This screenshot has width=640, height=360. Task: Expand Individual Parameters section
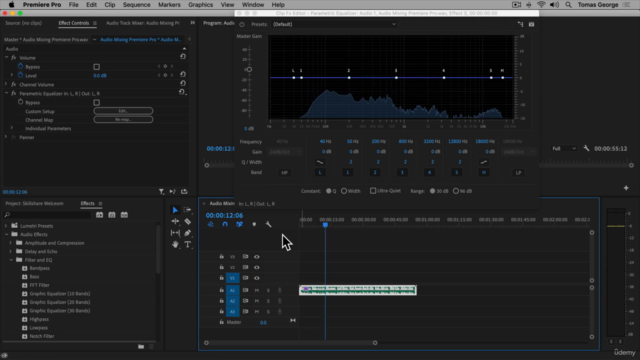tap(12, 128)
